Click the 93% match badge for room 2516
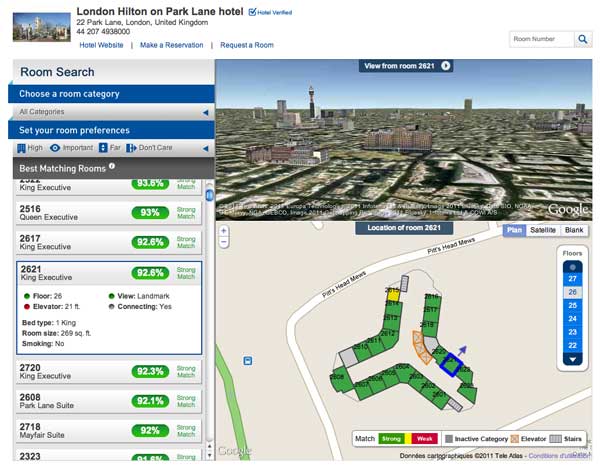600x469 pixels. coord(150,213)
